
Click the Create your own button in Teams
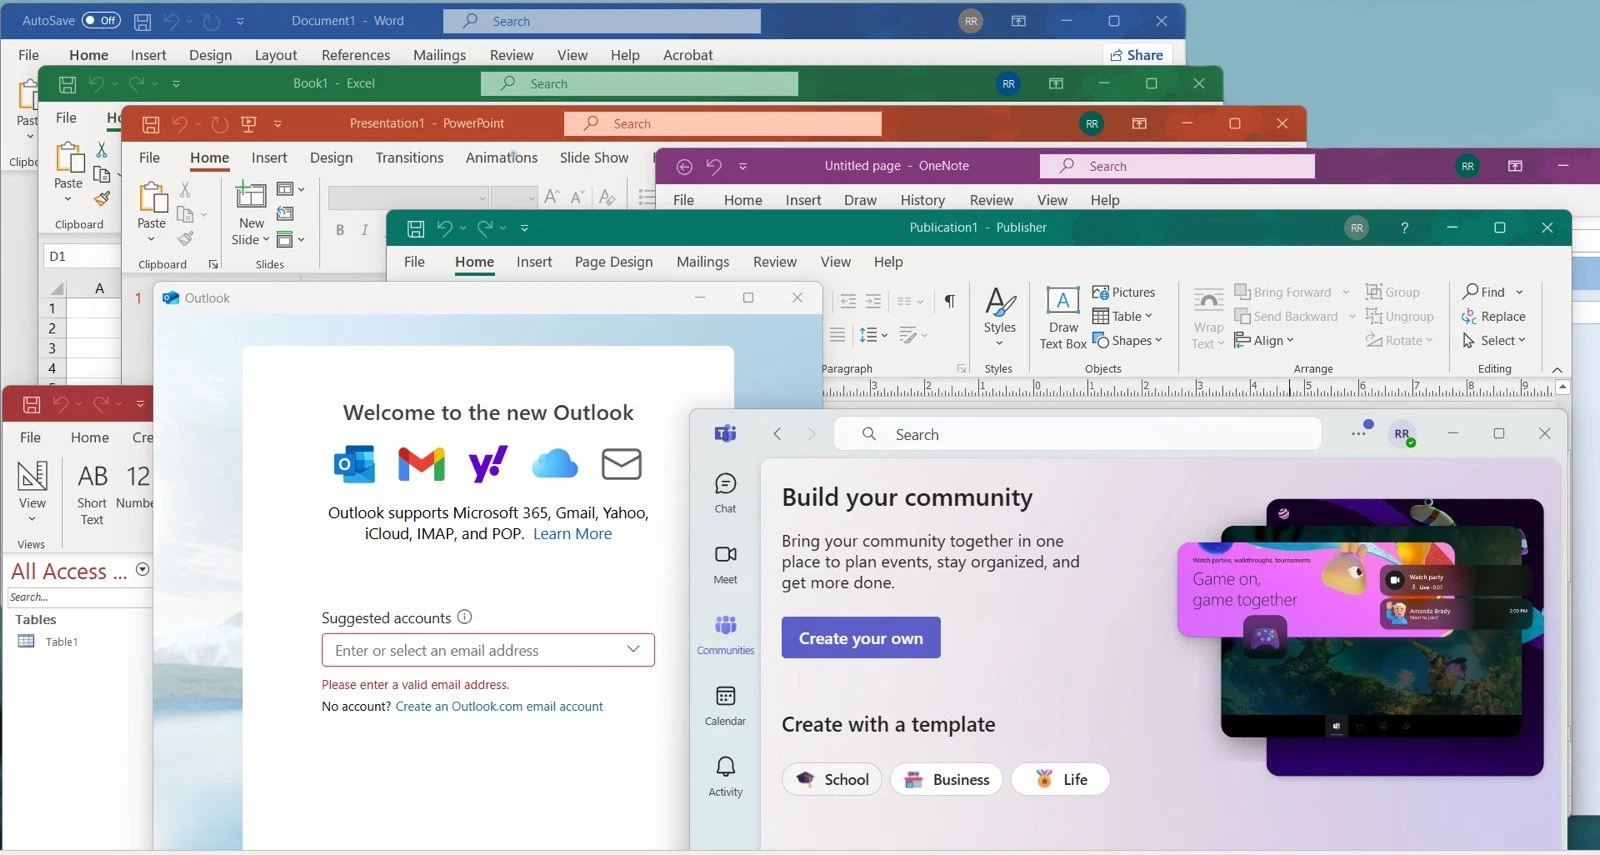coord(861,638)
